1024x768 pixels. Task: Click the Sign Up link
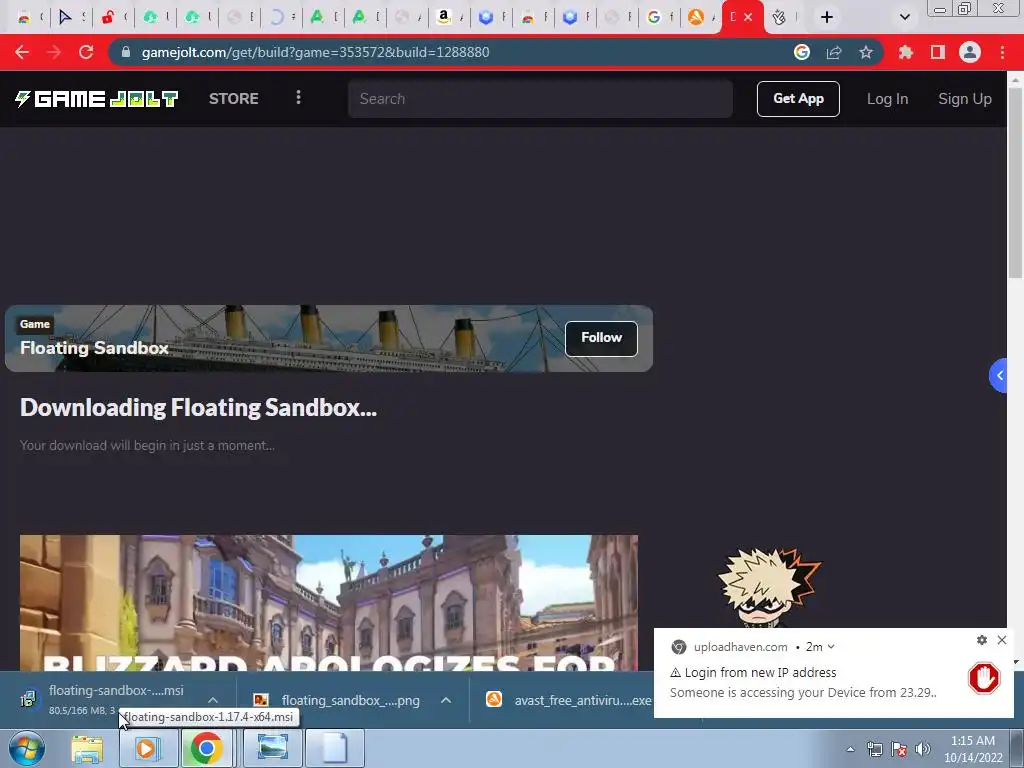(x=965, y=99)
